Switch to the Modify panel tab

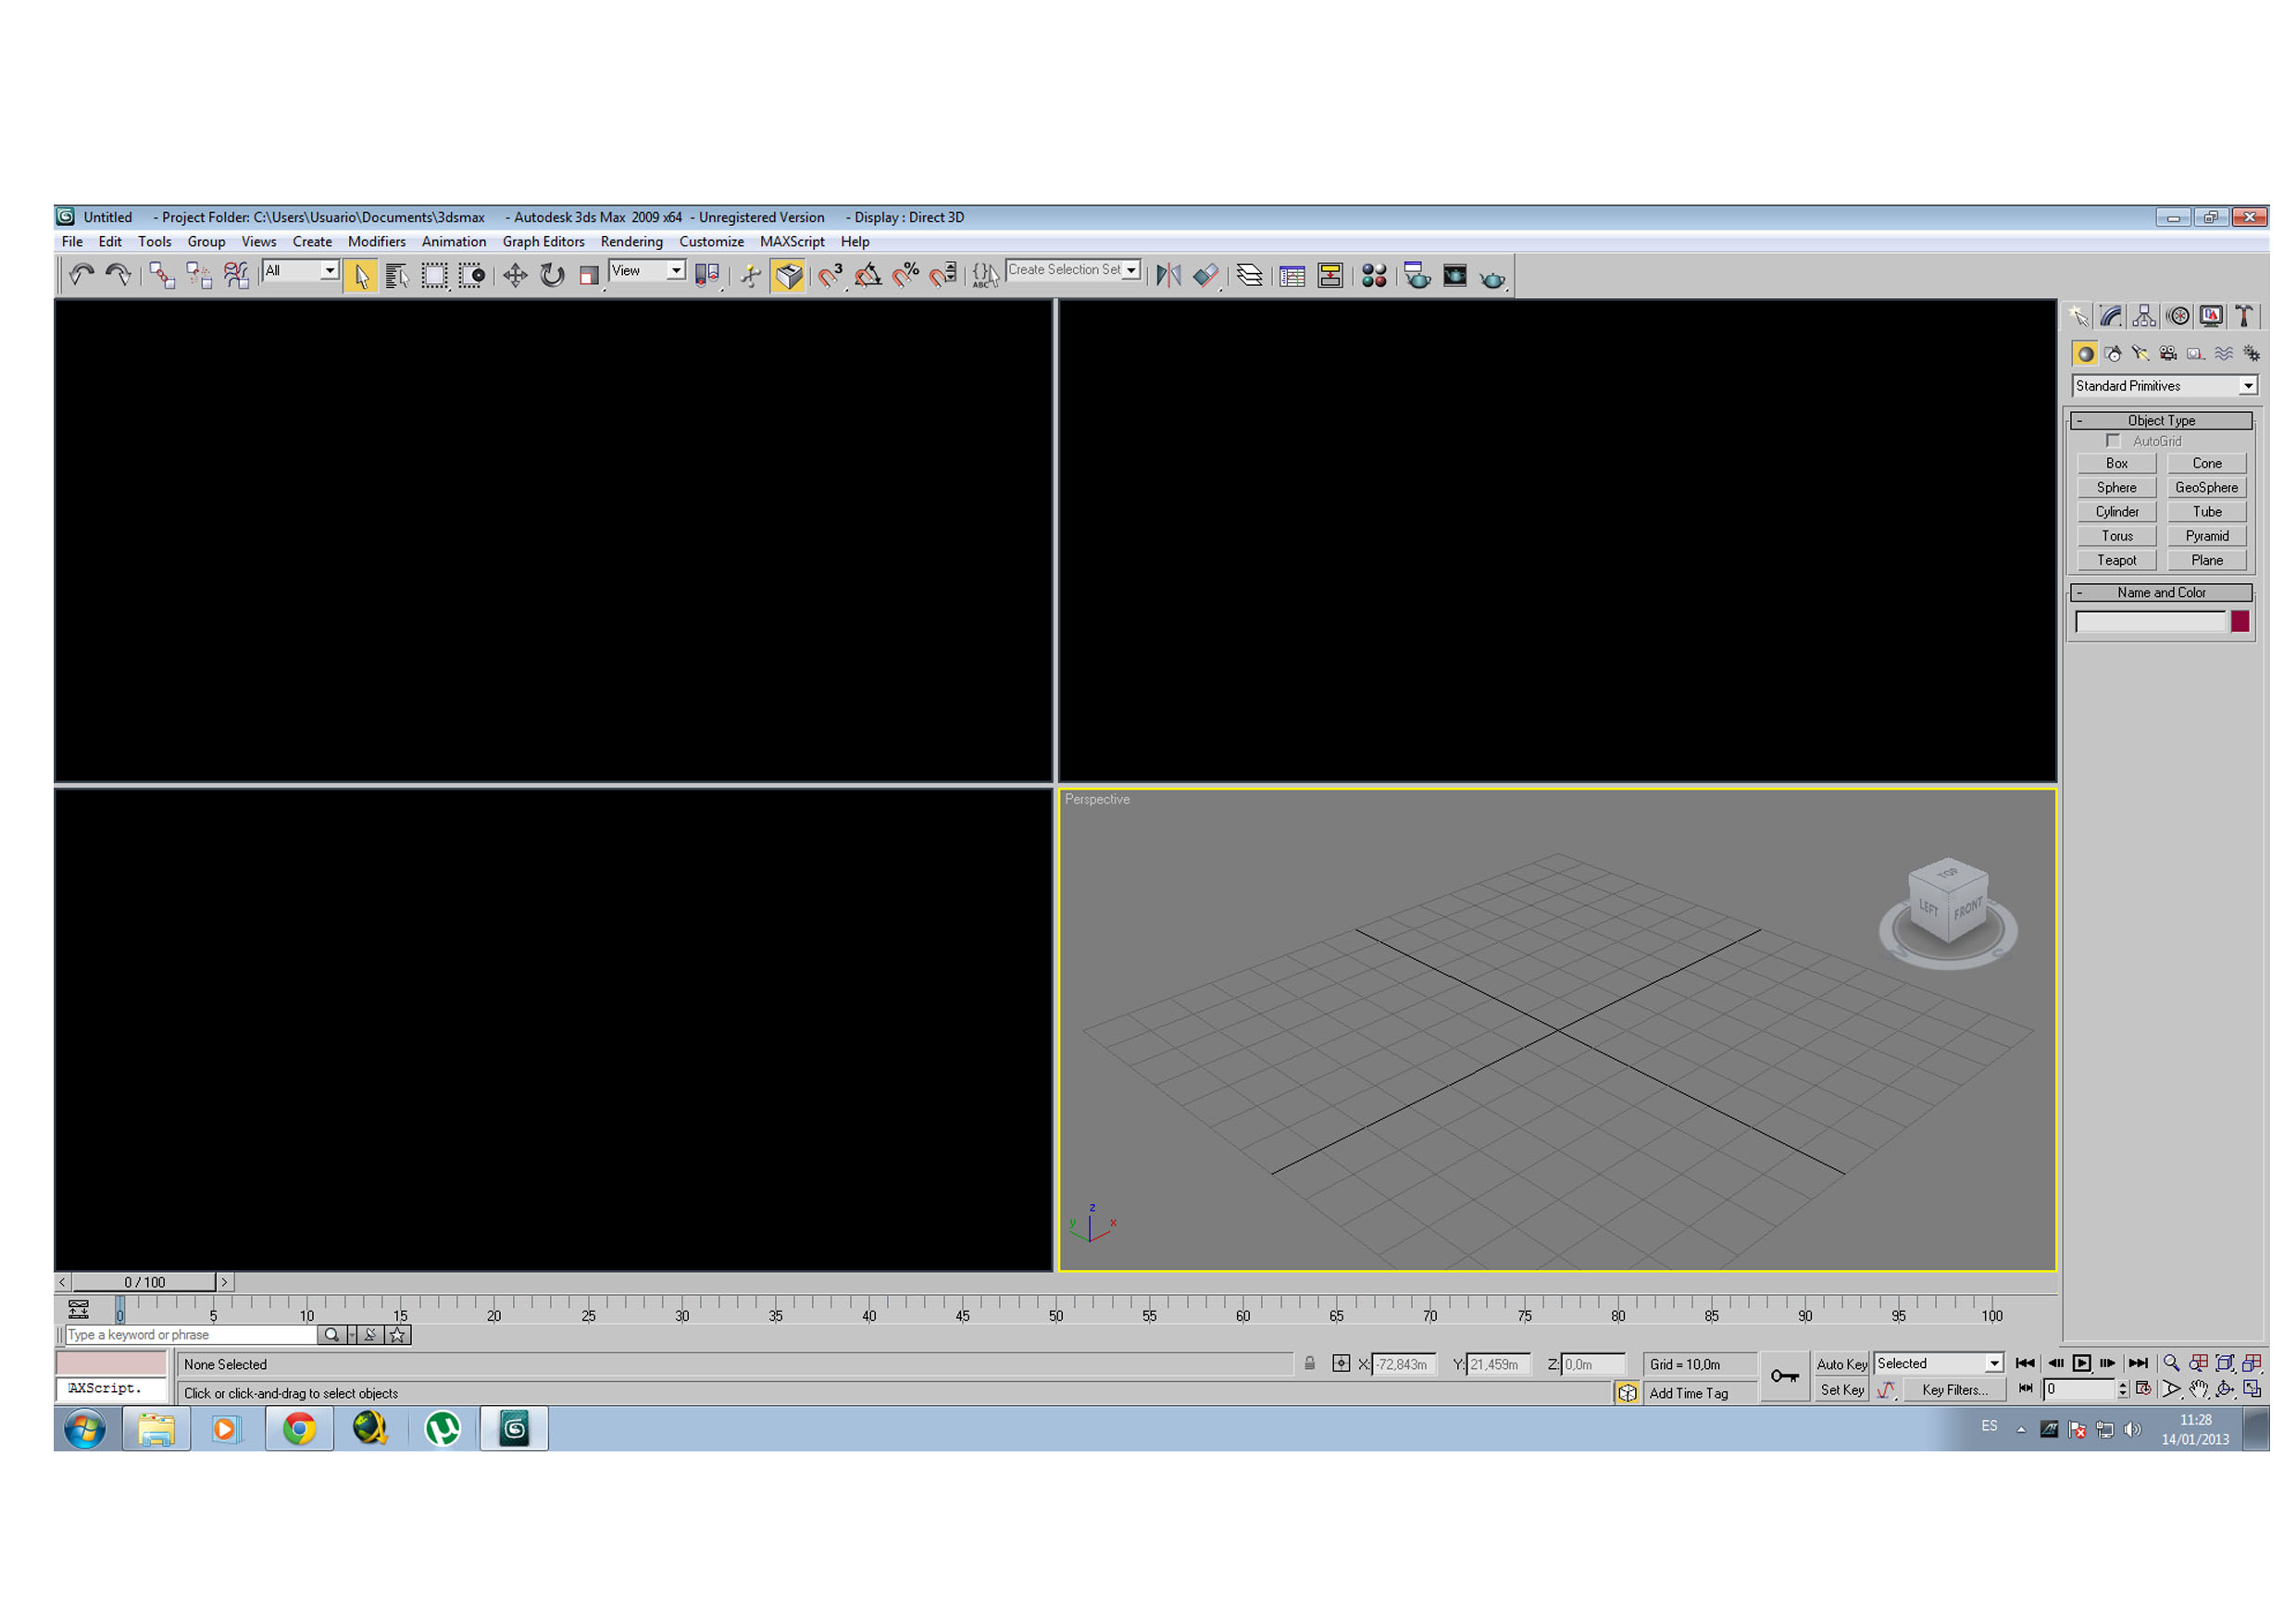click(2111, 317)
